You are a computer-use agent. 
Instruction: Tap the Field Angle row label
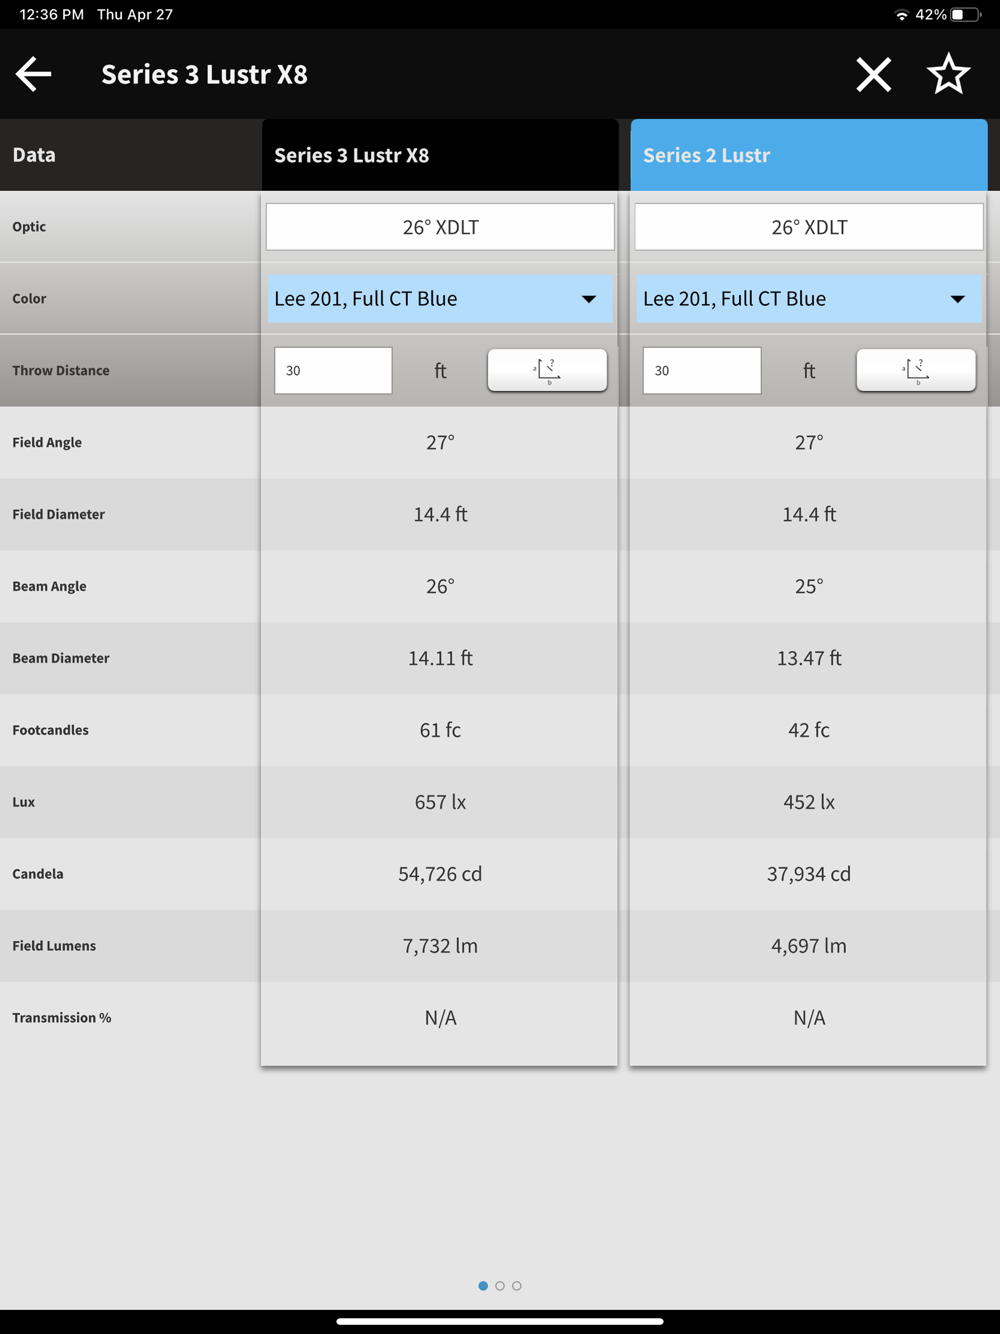coord(47,442)
